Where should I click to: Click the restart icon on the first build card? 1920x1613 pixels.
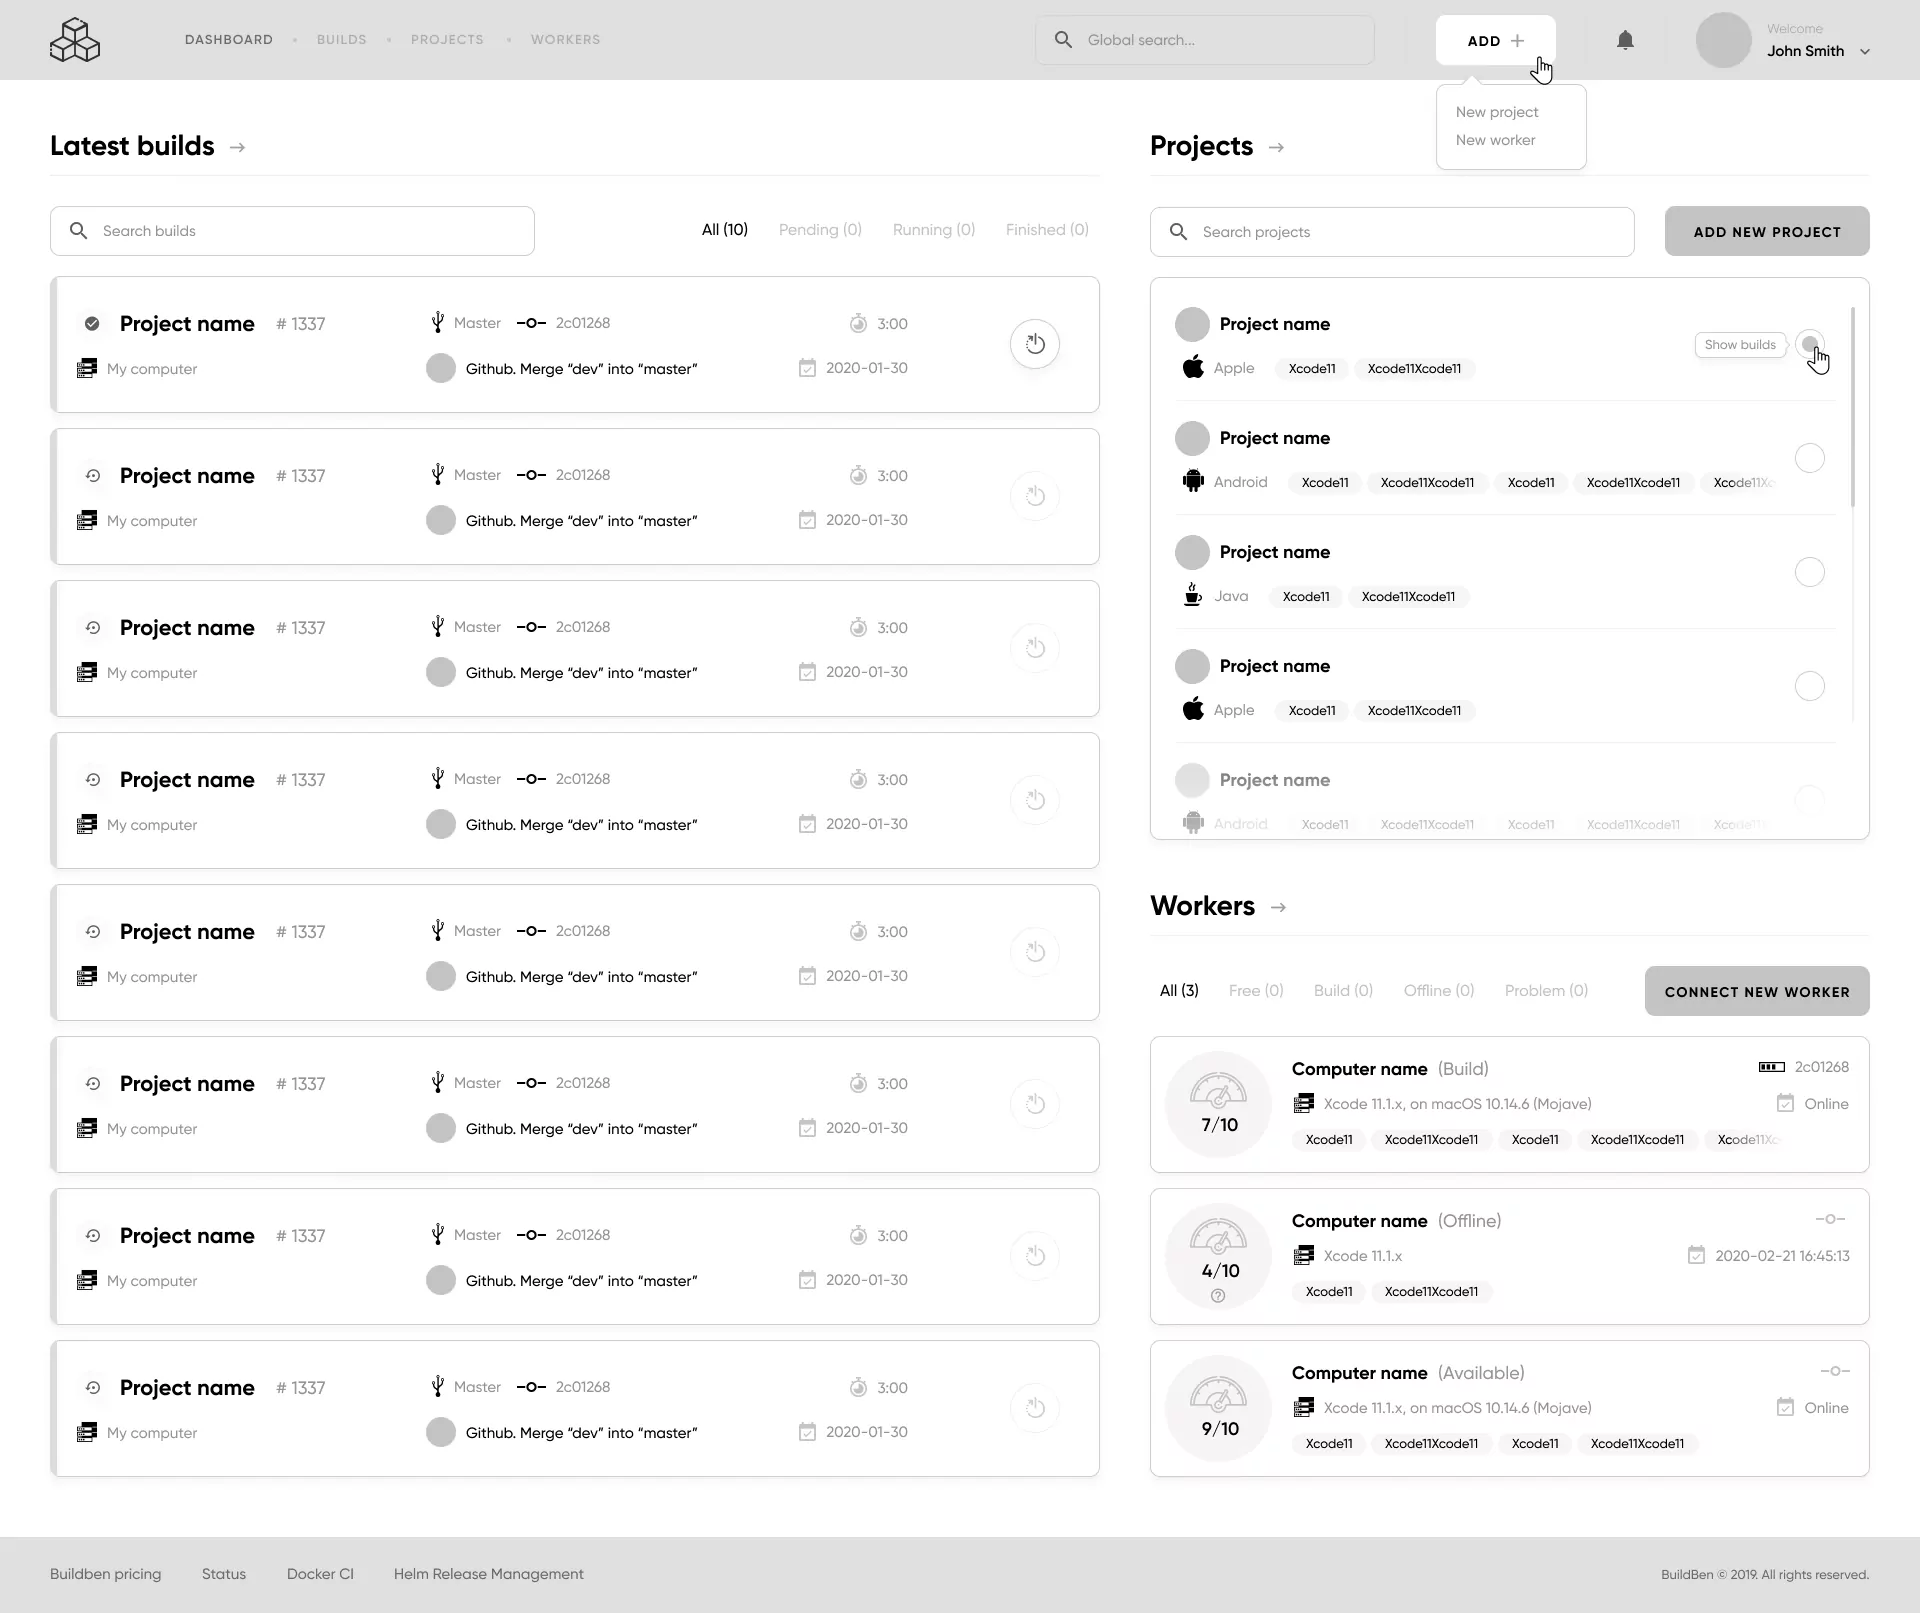click(1035, 344)
